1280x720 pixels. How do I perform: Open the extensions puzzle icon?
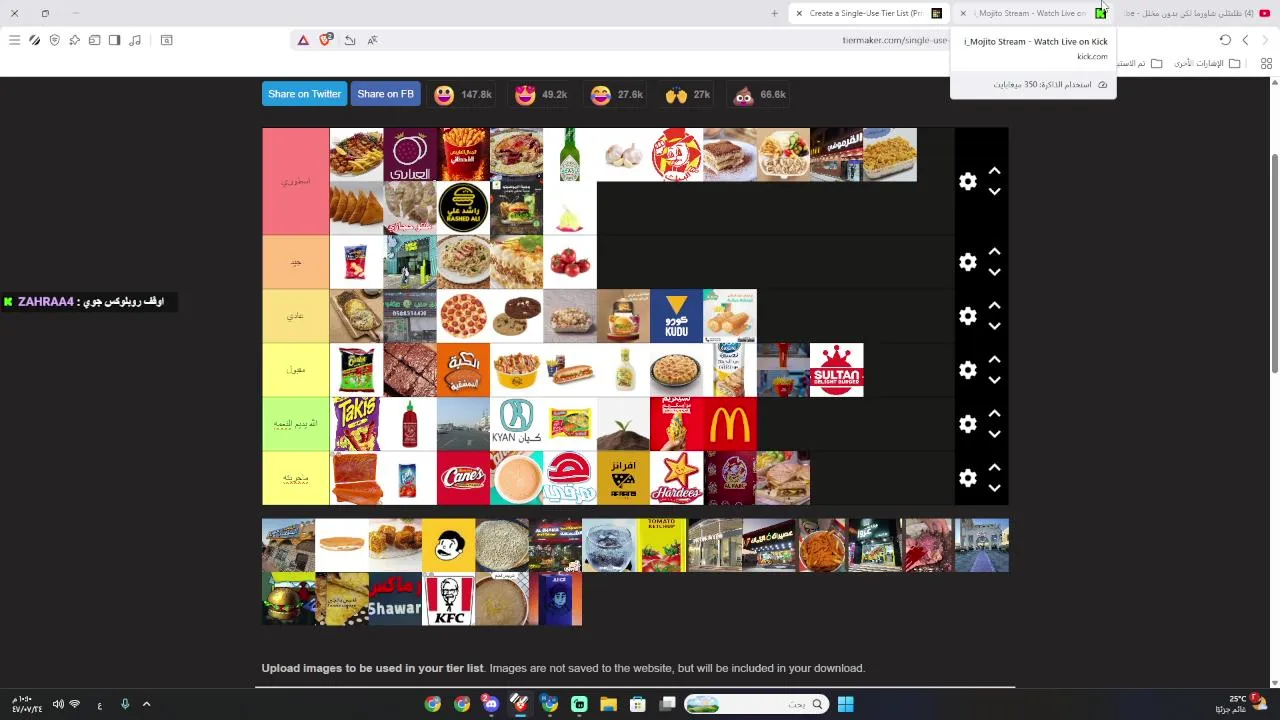coord(74,40)
